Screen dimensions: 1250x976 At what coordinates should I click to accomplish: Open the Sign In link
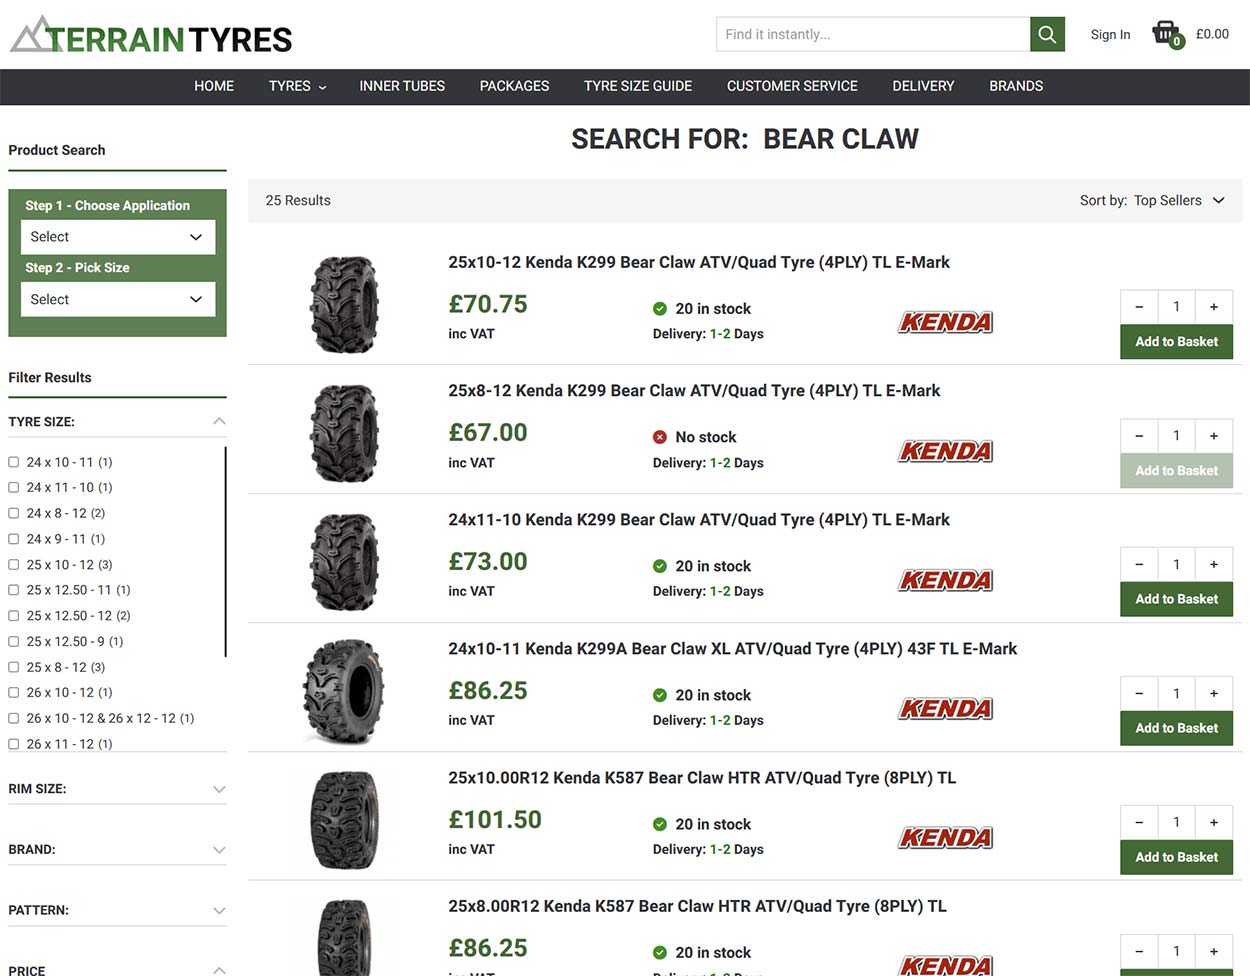1110,34
